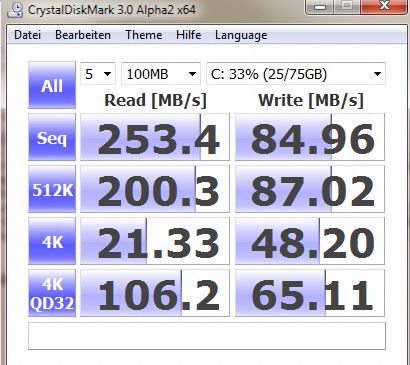Select the Seq write value 84.96
Viewport: 410px width, 365px height.
click(x=310, y=137)
